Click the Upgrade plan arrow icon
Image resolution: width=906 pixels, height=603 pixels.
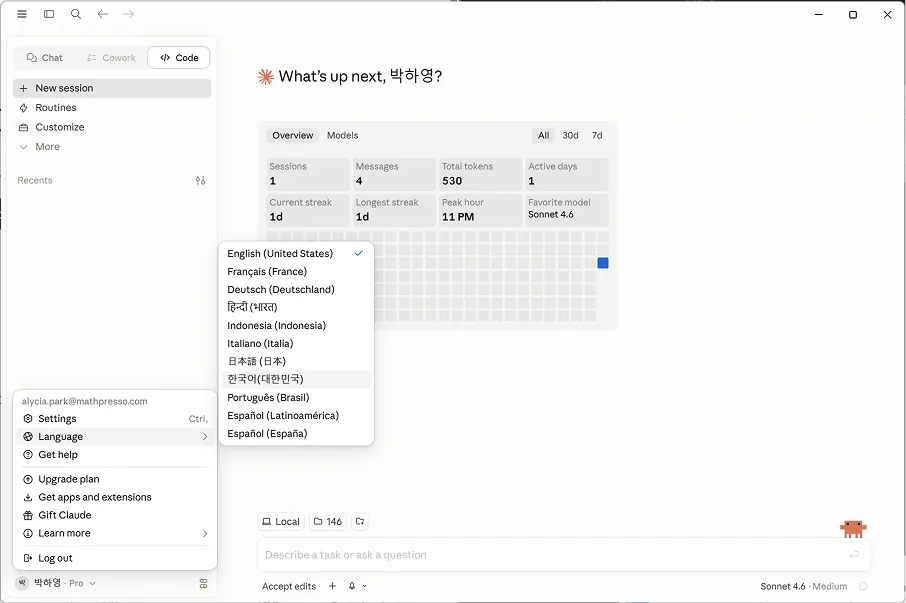click(x=28, y=479)
